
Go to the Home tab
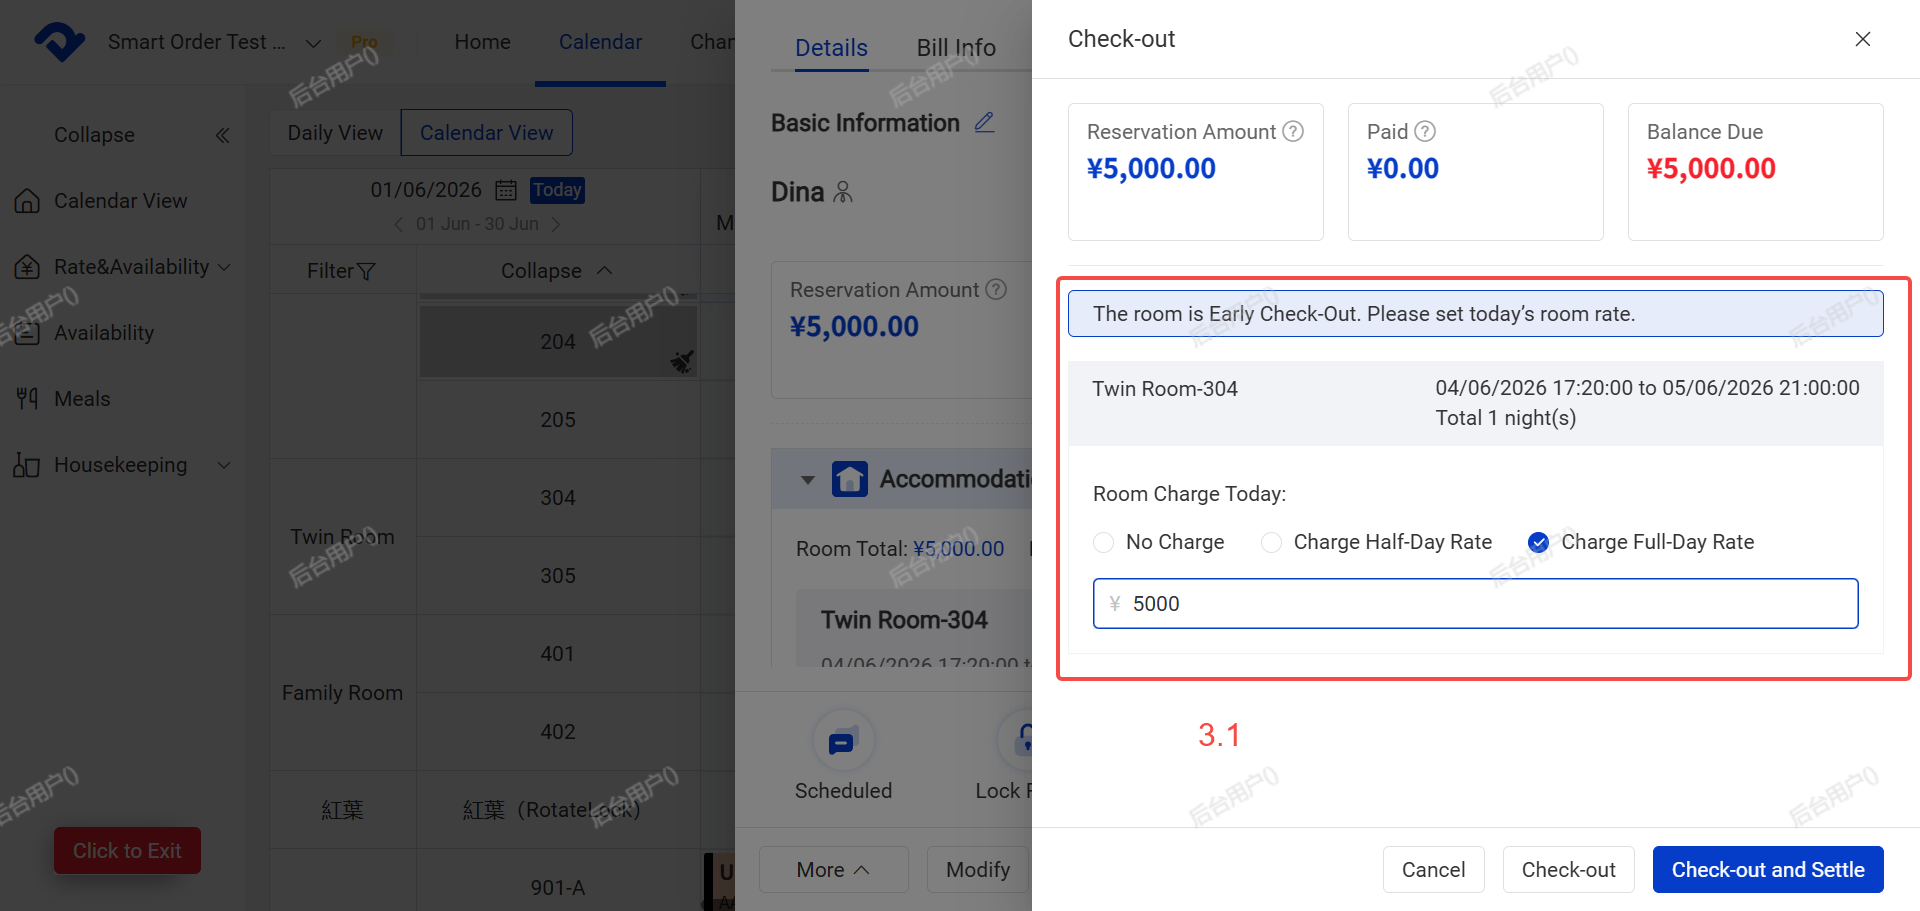pyautogui.click(x=482, y=42)
